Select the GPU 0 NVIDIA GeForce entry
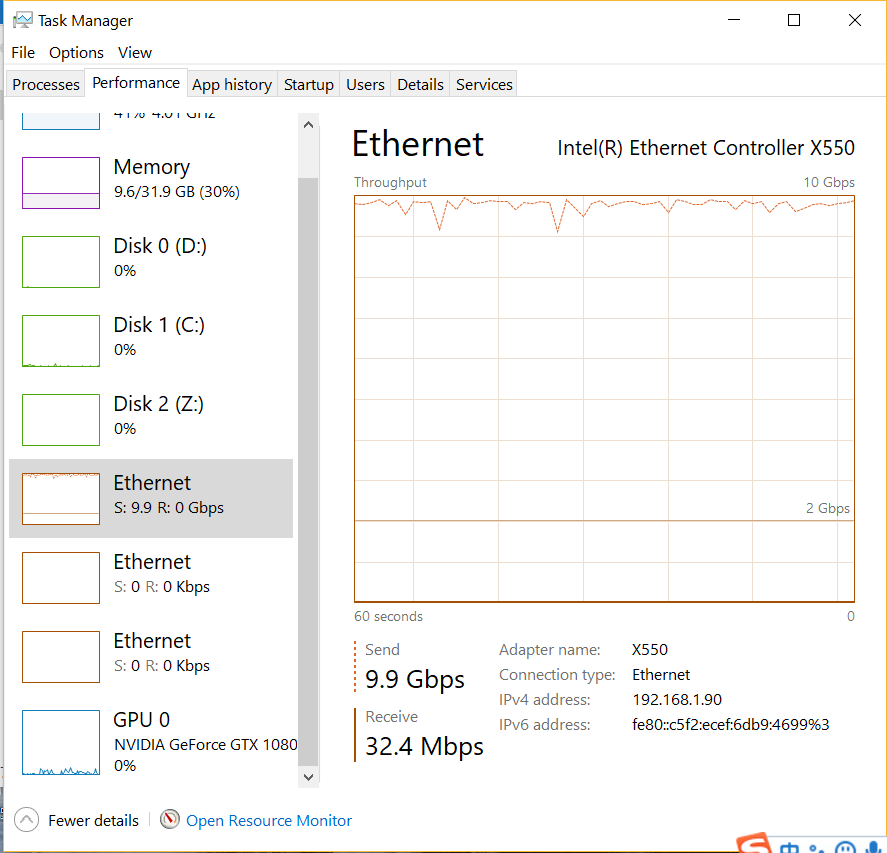887x853 pixels. (x=151, y=742)
